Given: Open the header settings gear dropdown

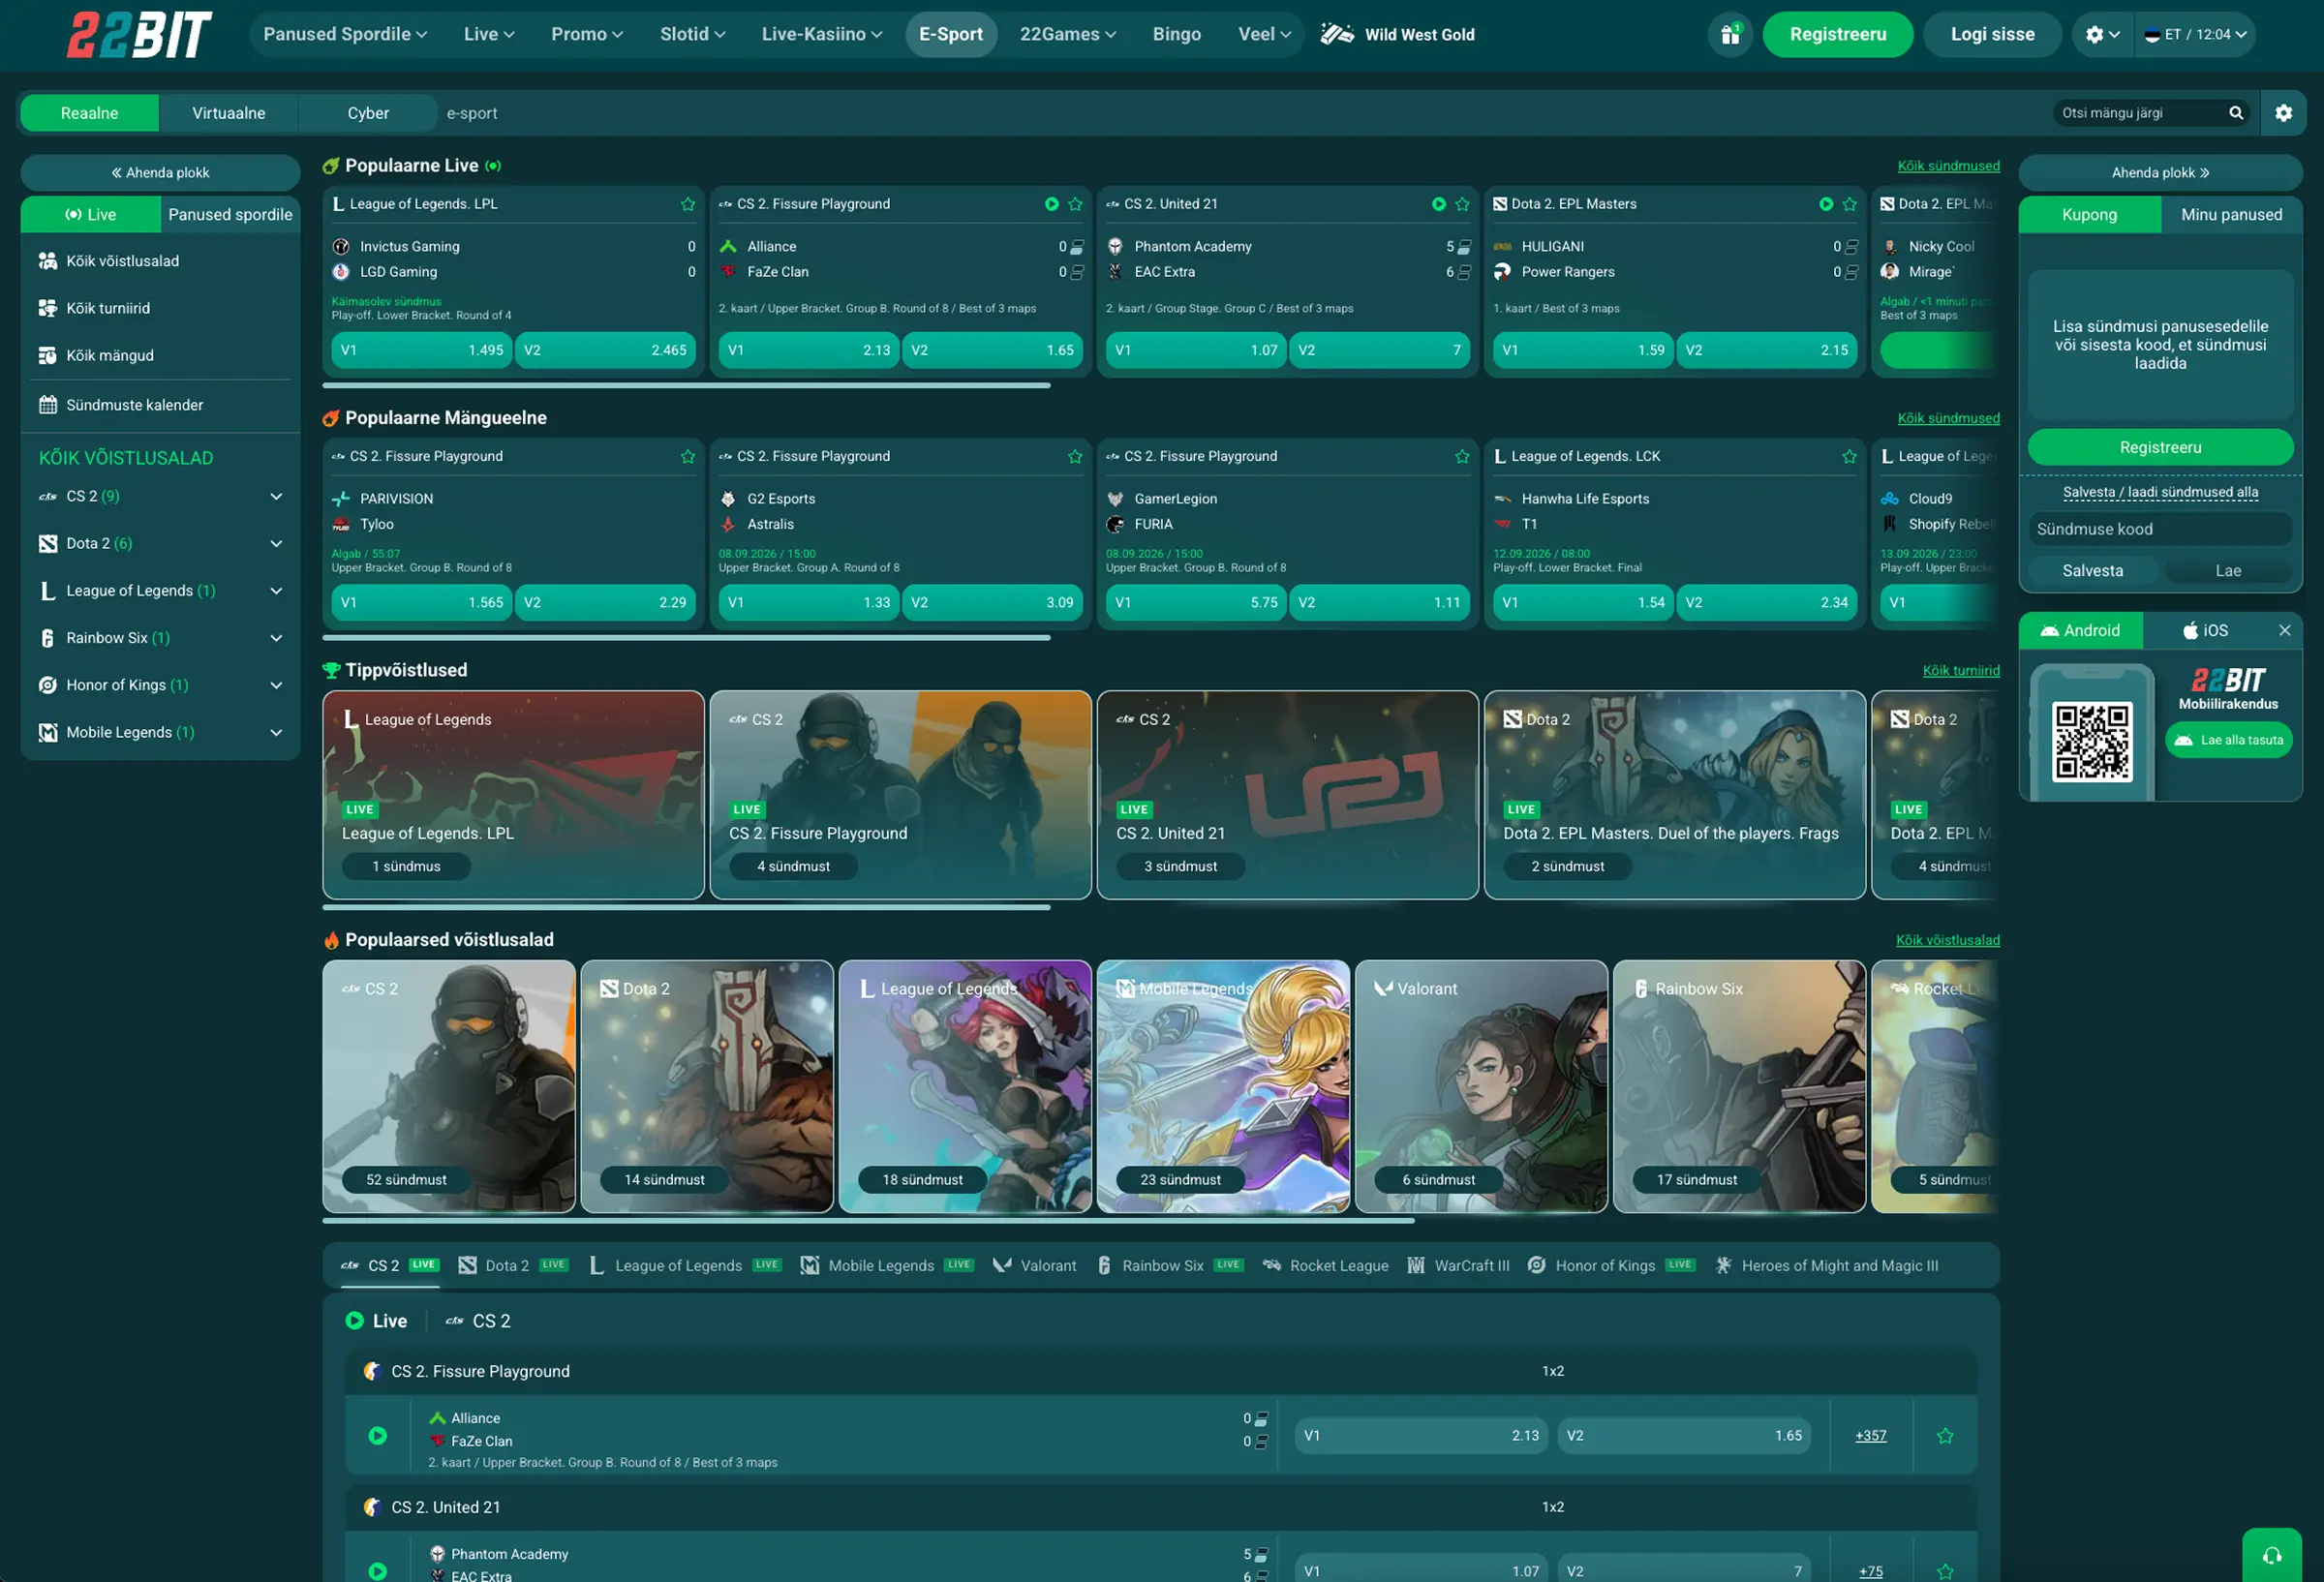Looking at the screenshot, I should (2102, 35).
